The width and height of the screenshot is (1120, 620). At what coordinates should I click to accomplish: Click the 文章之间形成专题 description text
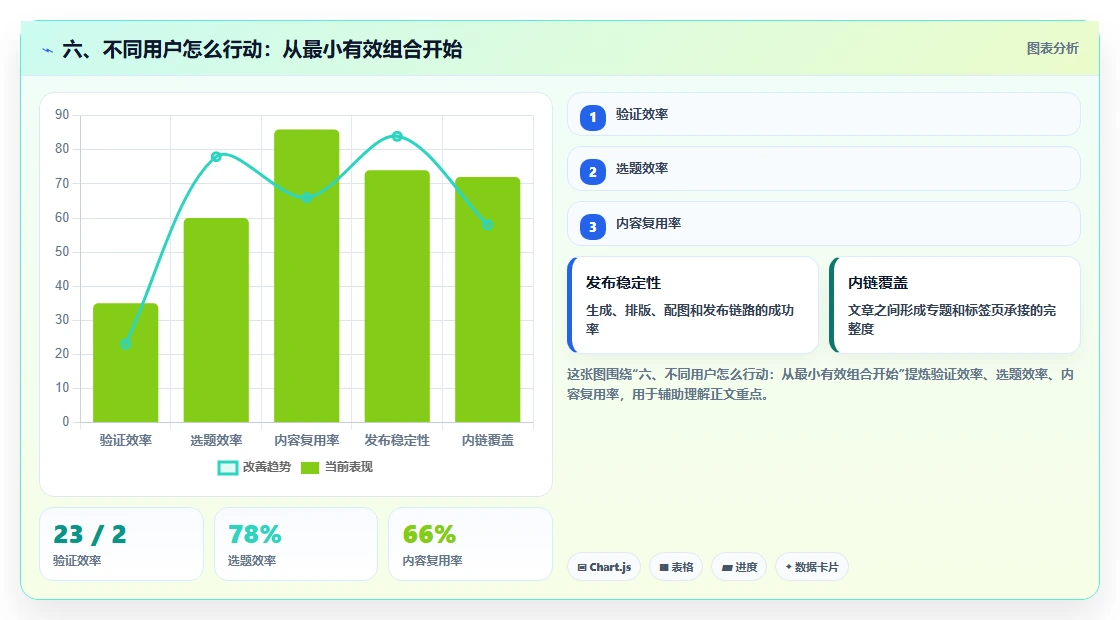(952, 319)
